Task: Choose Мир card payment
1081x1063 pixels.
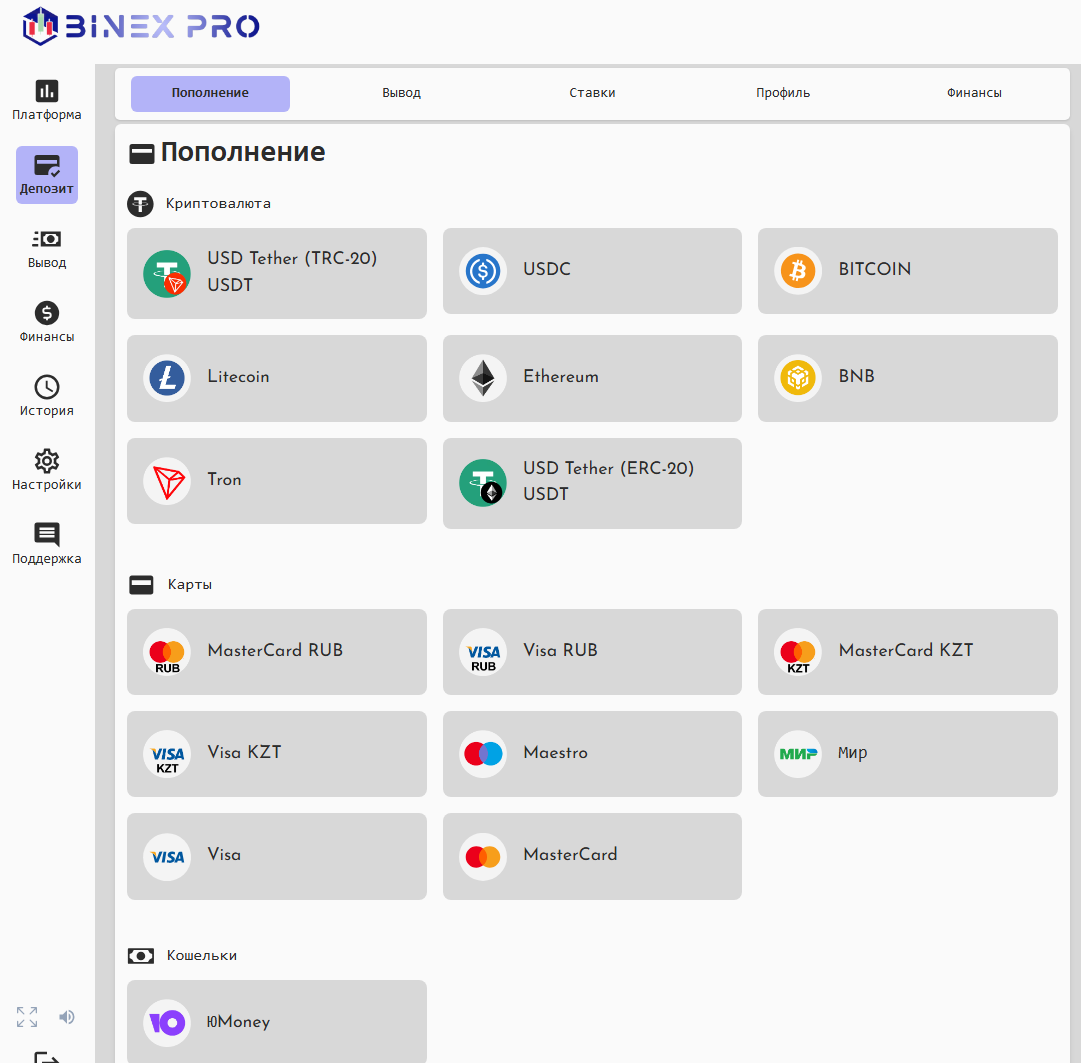Action: [x=907, y=754]
